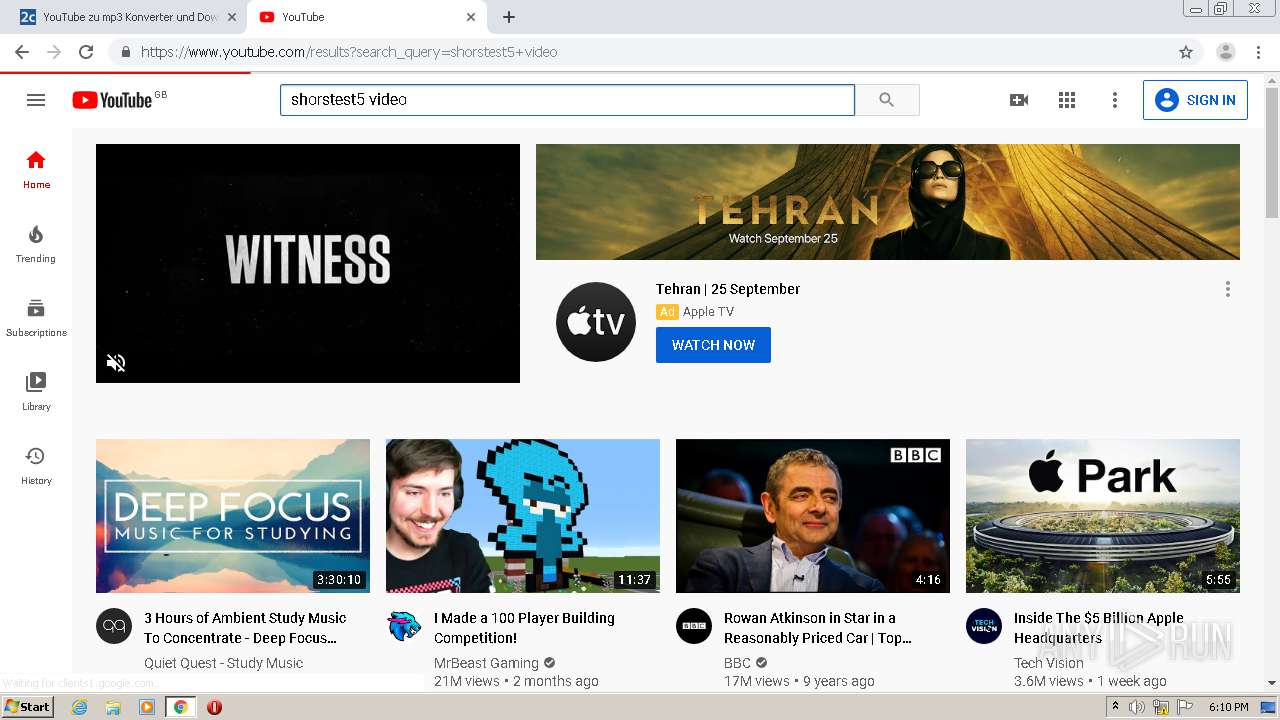Click the Quiet Quest channel avatar
The width and height of the screenshot is (1280, 720).
[x=114, y=626]
